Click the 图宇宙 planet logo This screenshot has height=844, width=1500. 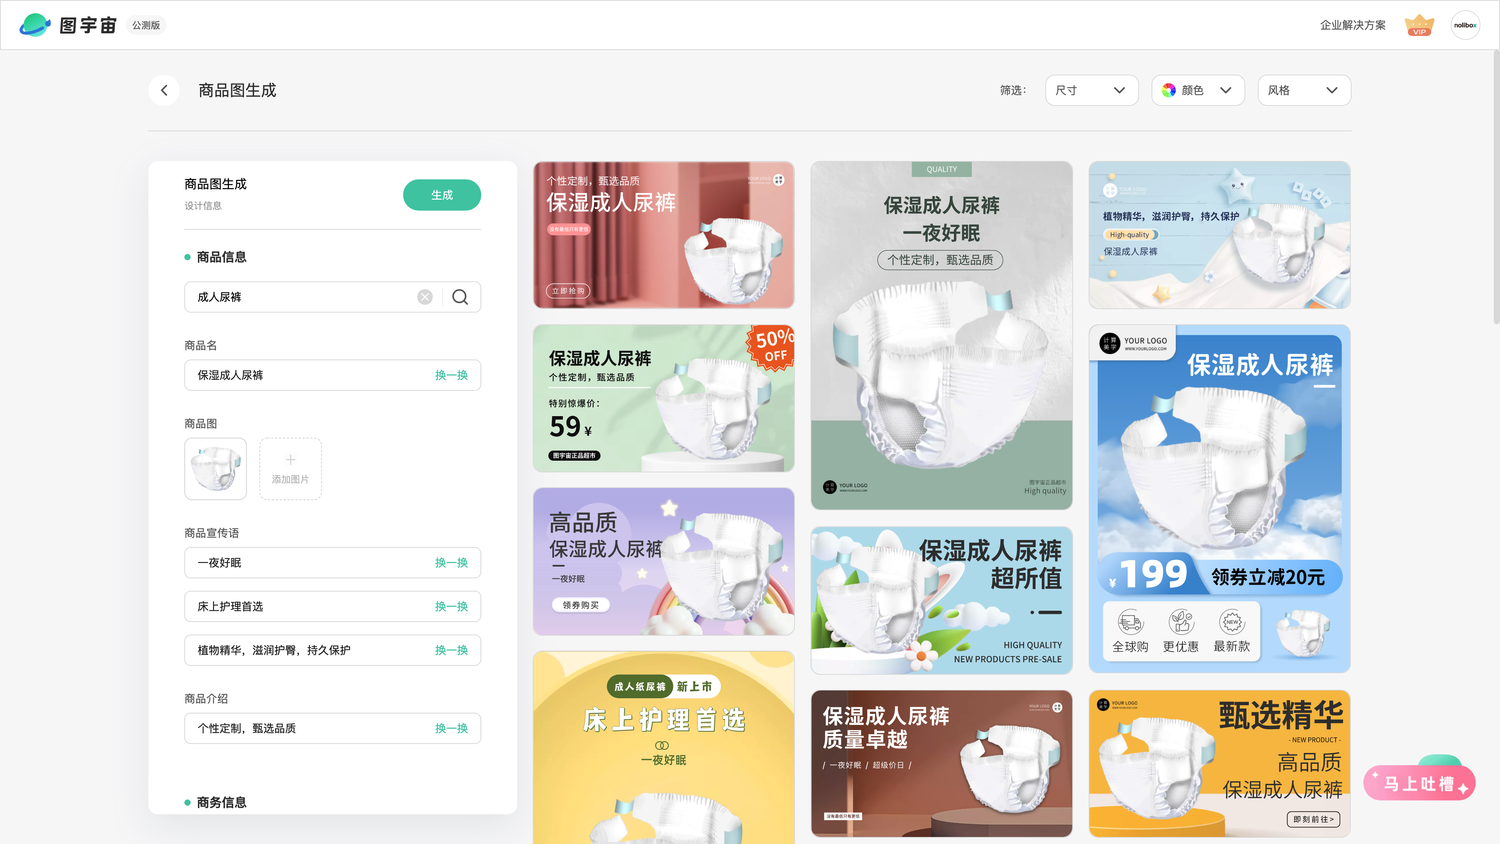click(35, 25)
